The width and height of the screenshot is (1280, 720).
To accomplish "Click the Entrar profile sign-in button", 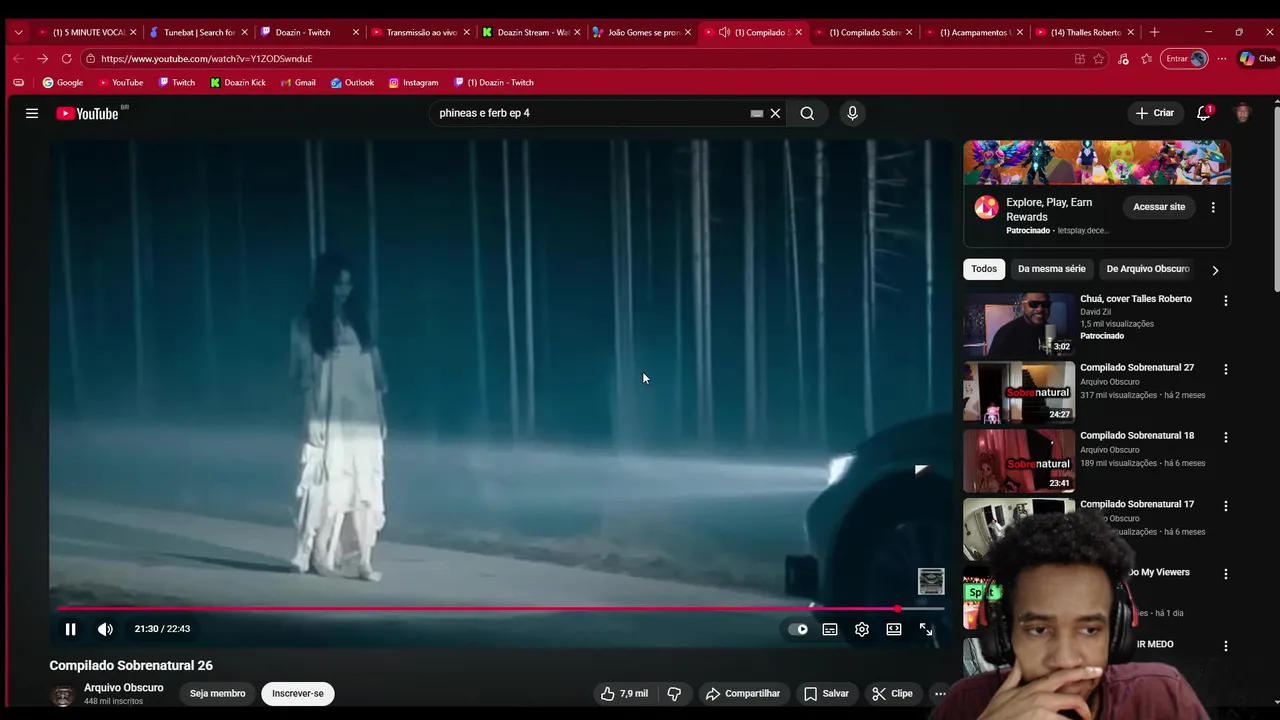I will click(x=1186, y=59).
